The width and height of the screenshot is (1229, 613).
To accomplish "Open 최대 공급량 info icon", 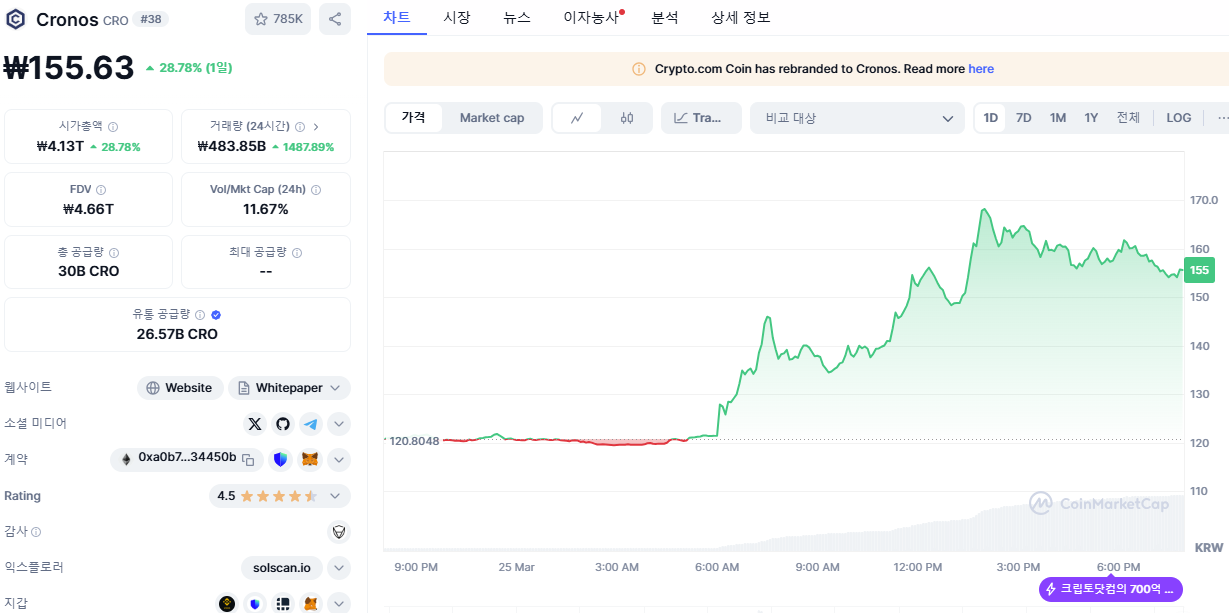I will pos(297,253).
